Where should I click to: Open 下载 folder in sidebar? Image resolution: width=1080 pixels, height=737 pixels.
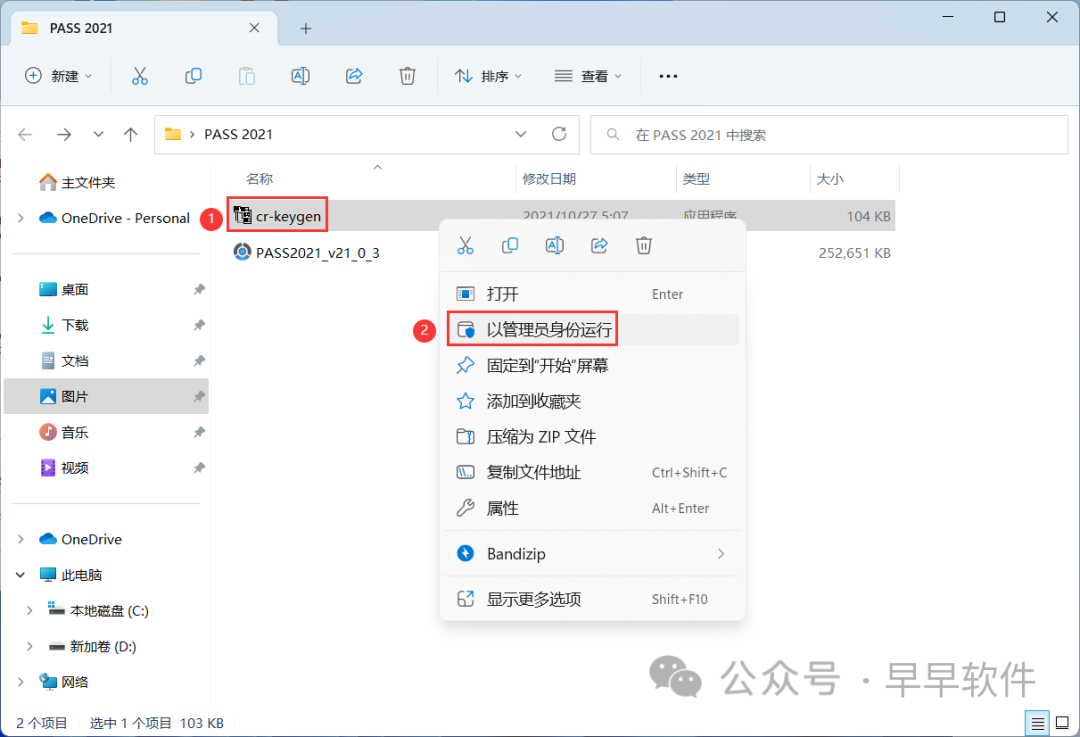click(x=75, y=325)
